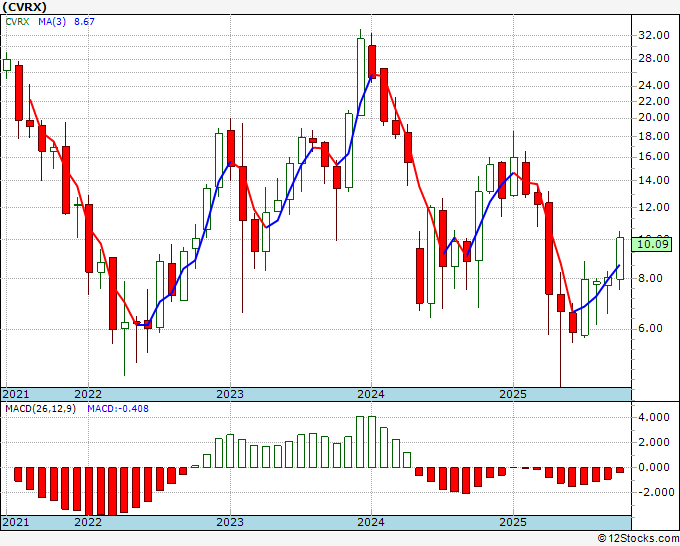Click the MACD(26,12,9) indicator label
Screen dimensions: 680x546
tap(40, 409)
